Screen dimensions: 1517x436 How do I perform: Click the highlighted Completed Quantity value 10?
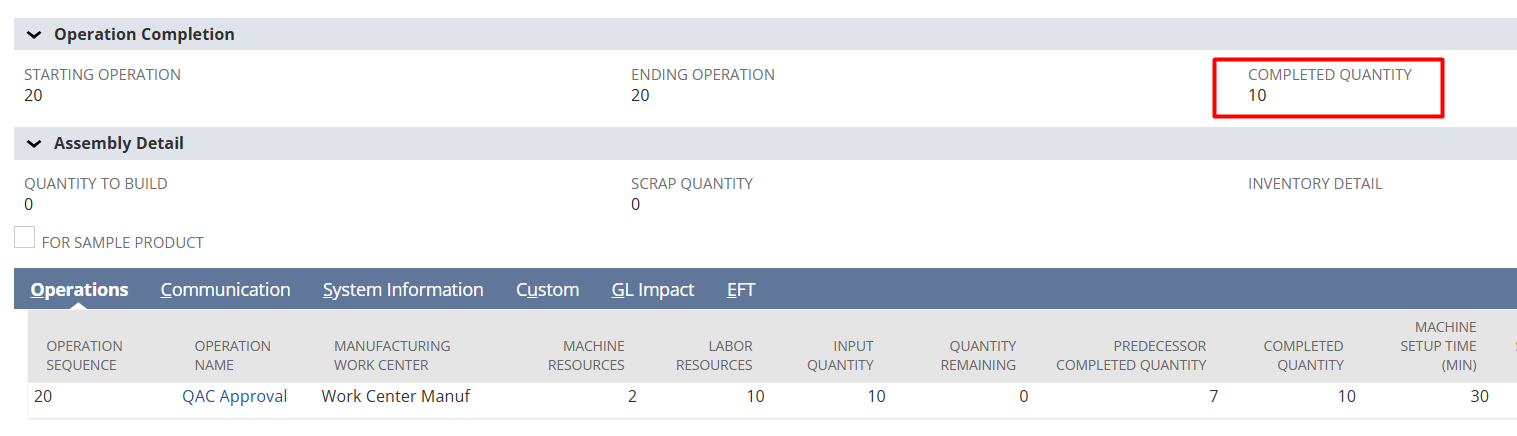point(1257,96)
